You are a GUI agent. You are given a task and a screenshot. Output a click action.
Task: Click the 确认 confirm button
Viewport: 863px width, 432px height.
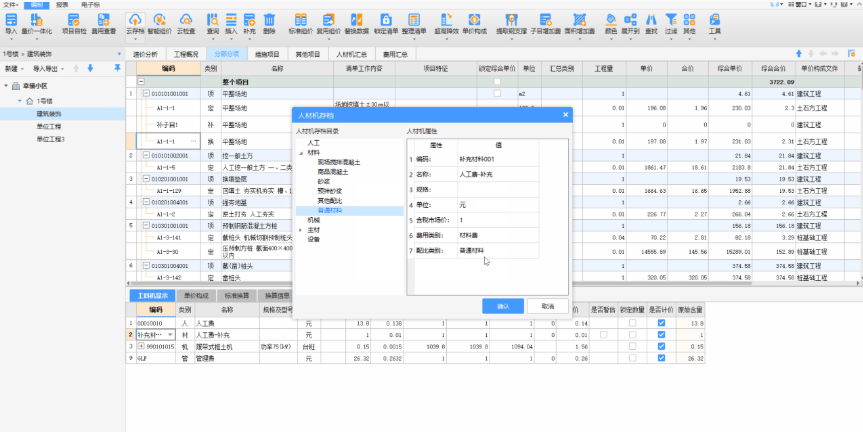pos(503,306)
